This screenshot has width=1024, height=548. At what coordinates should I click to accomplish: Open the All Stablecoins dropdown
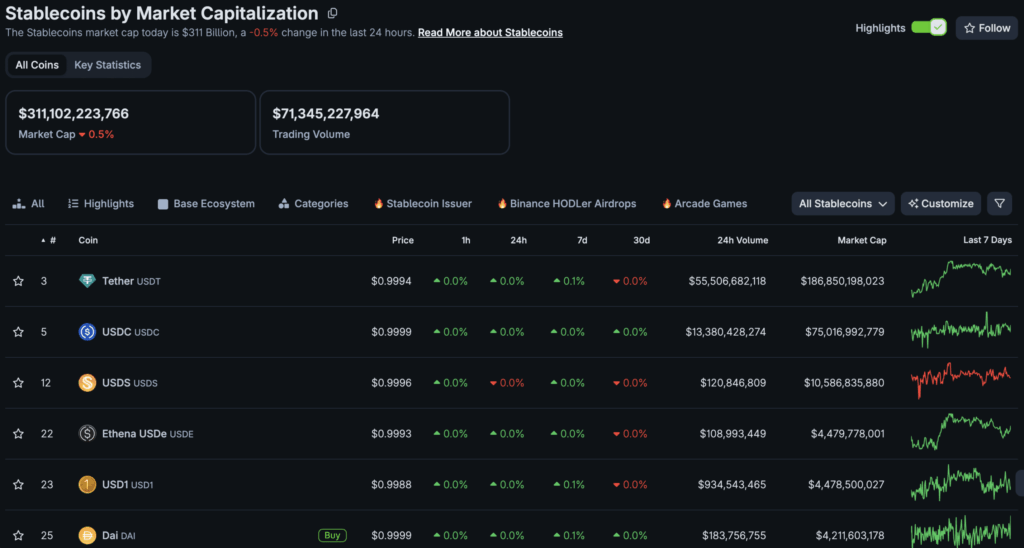[x=842, y=204]
